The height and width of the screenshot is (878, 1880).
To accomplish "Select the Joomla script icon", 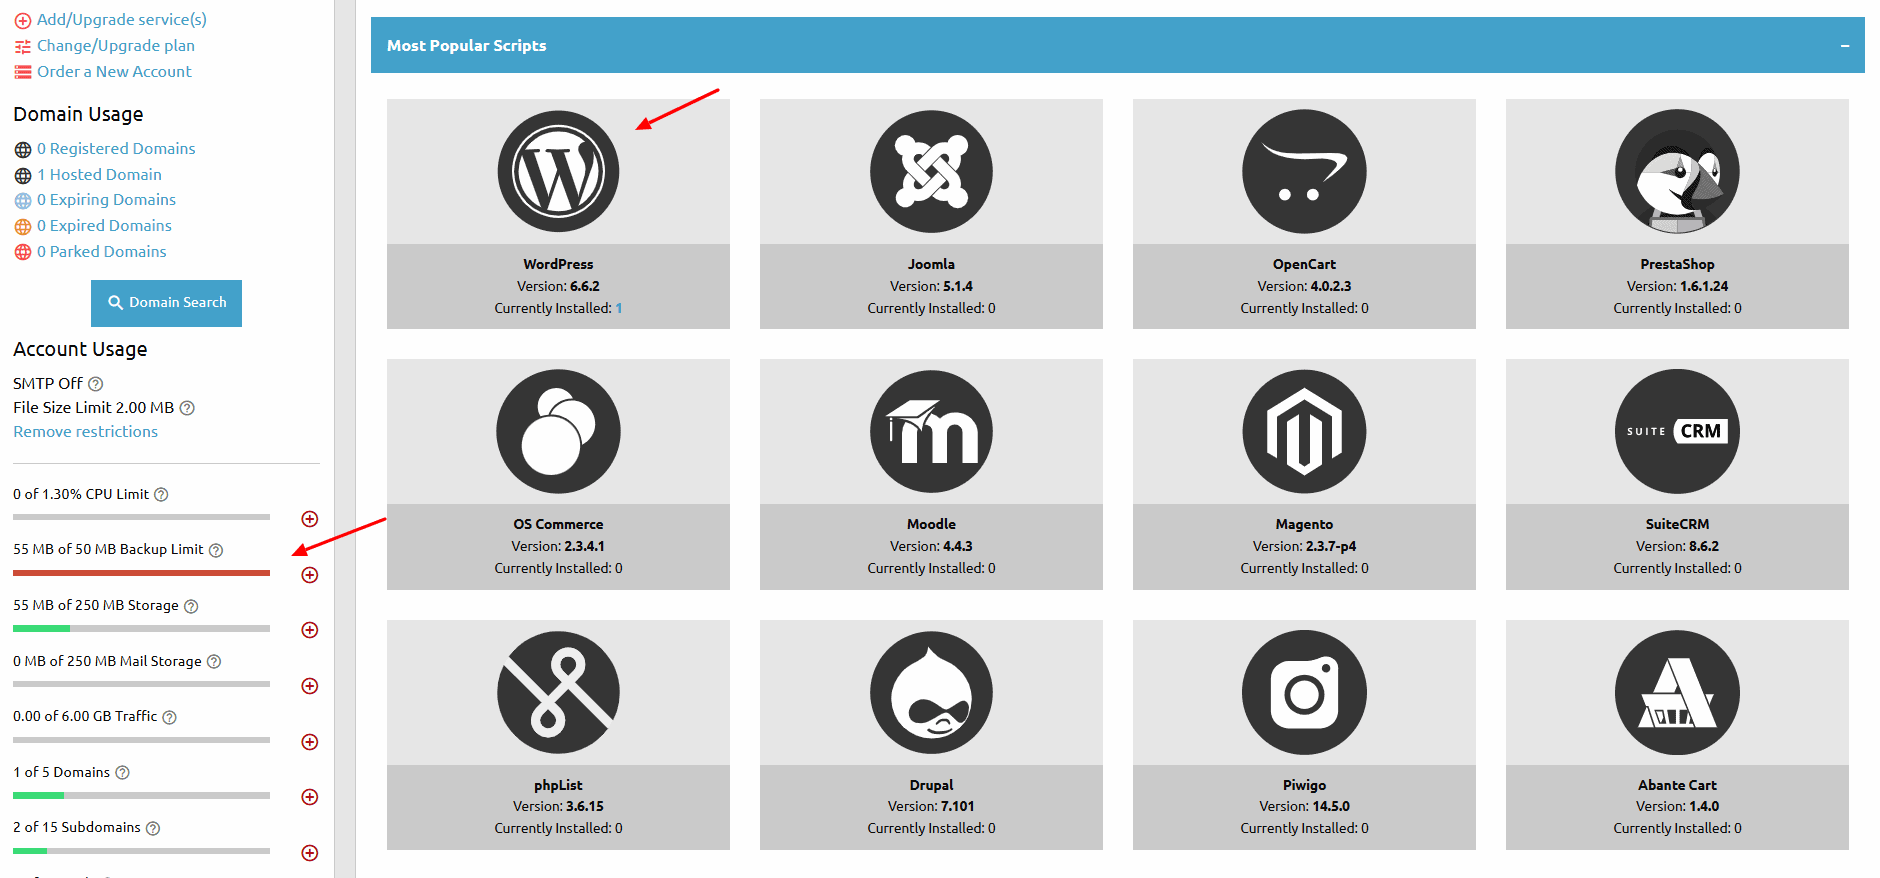I will tap(931, 171).
